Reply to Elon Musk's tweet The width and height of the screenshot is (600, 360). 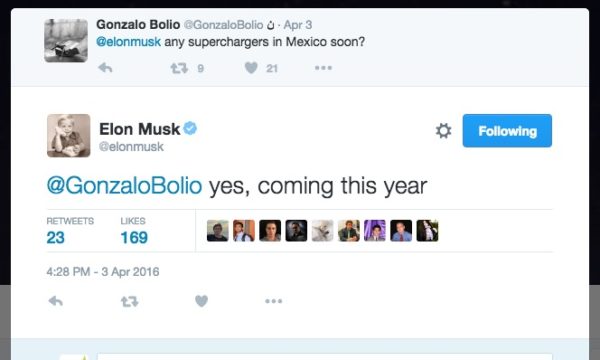(55, 301)
